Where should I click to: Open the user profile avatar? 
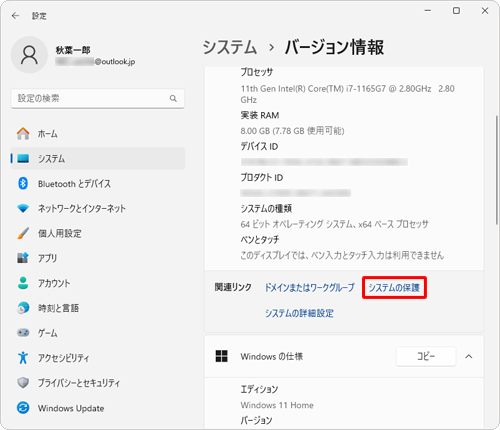click(x=29, y=55)
